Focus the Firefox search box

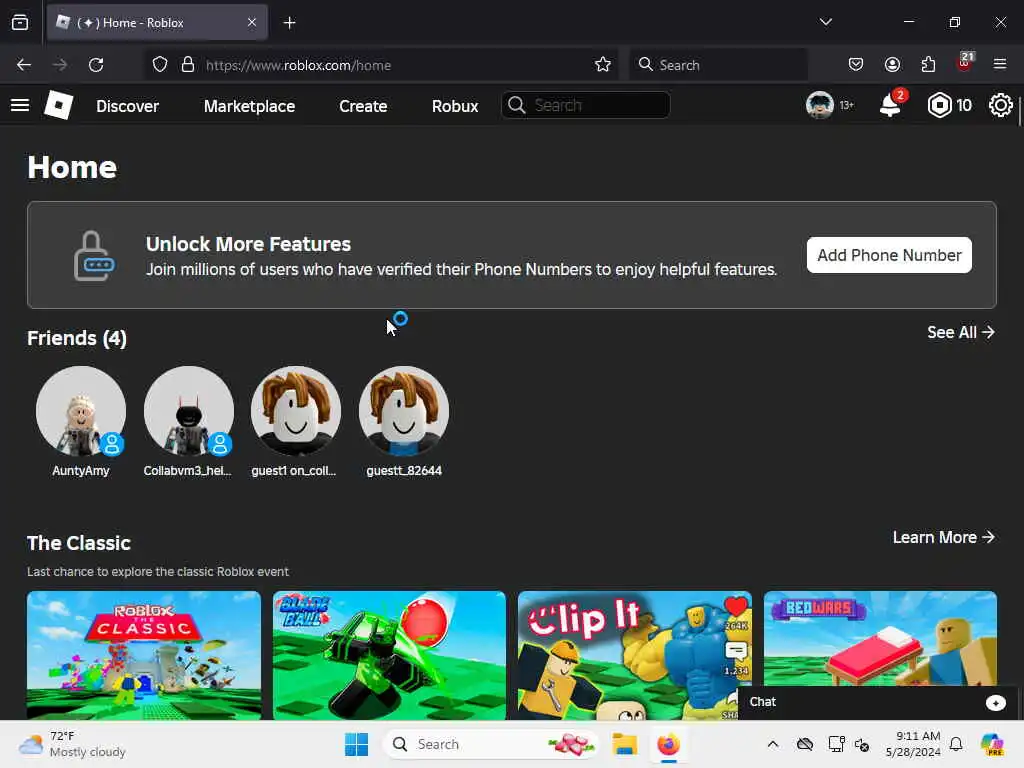tap(718, 65)
